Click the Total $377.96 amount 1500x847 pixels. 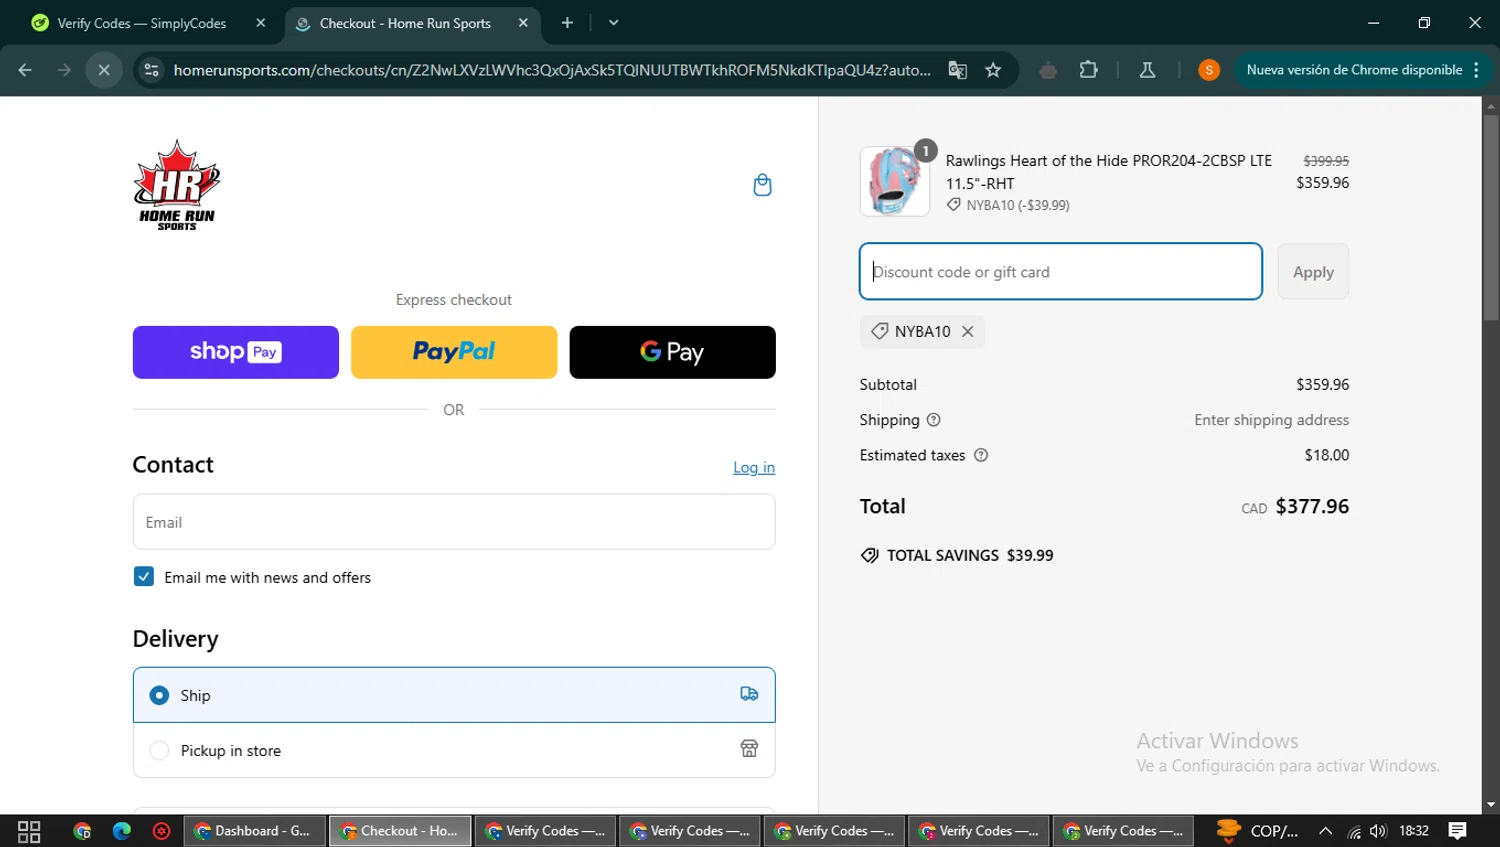click(x=1312, y=507)
